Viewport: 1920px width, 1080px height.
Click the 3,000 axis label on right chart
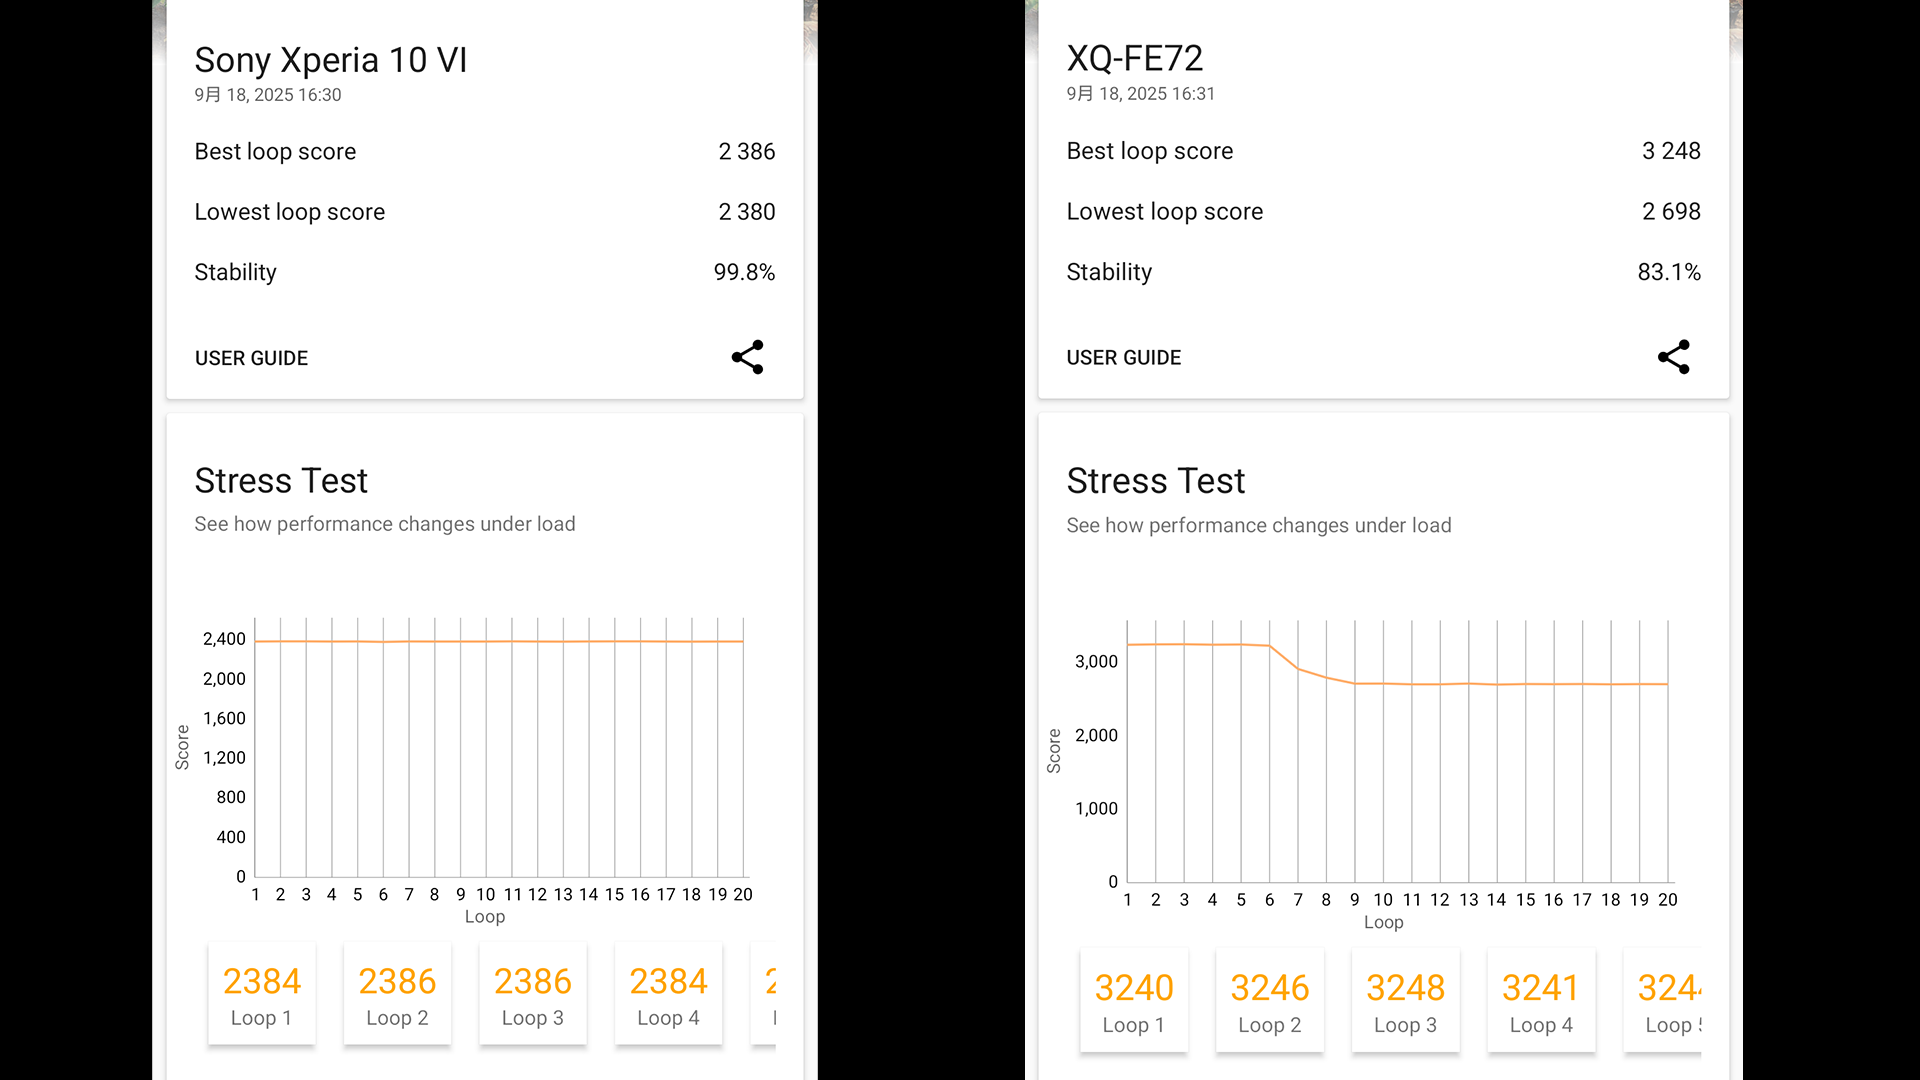click(x=1096, y=661)
